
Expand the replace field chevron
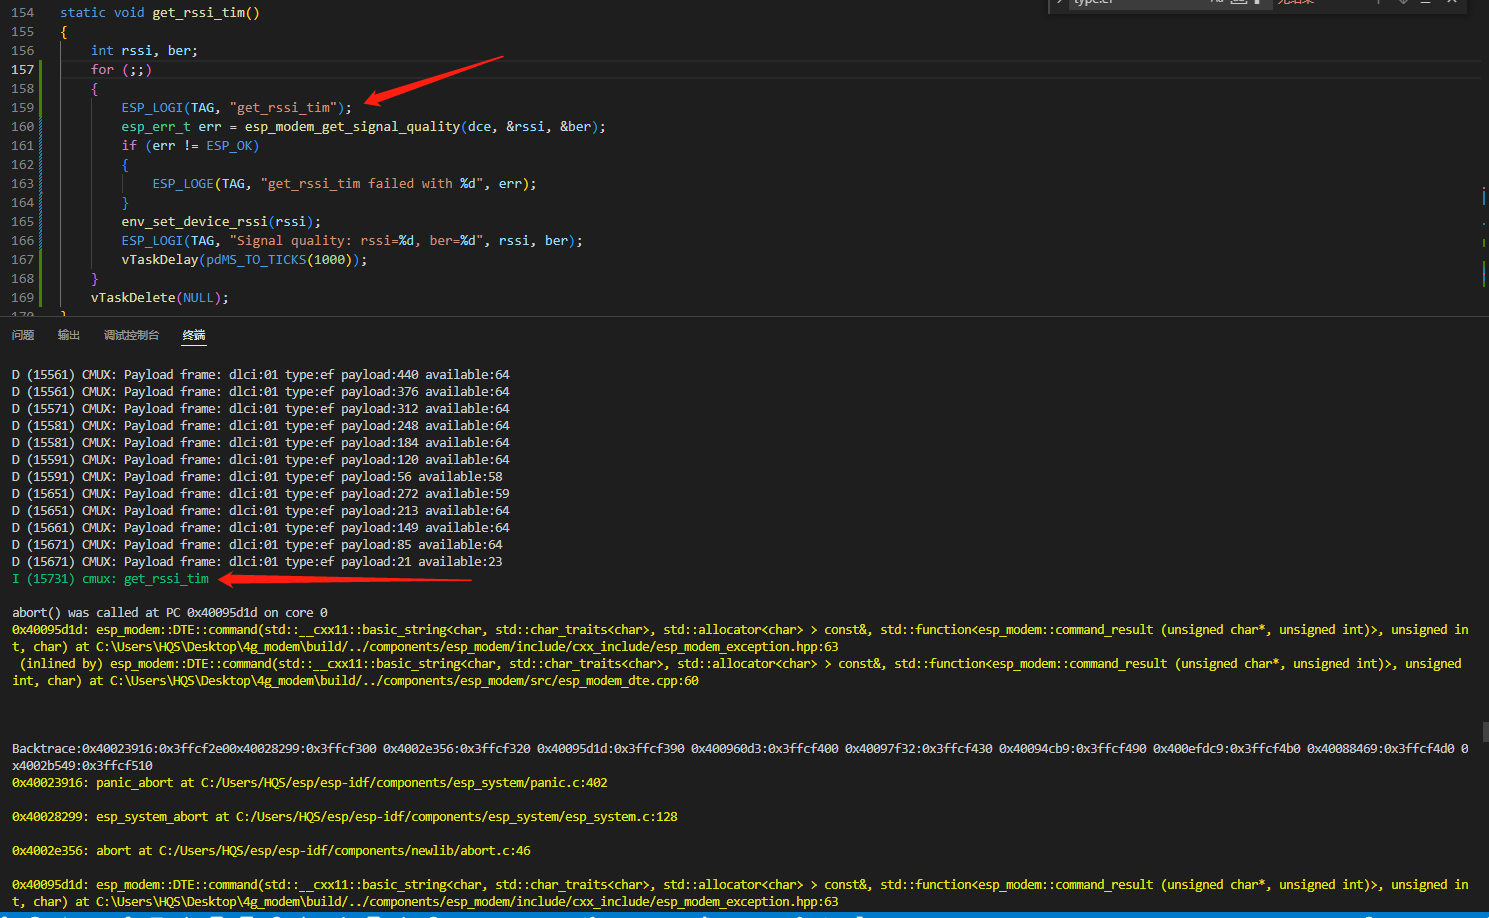tap(1061, 5)
